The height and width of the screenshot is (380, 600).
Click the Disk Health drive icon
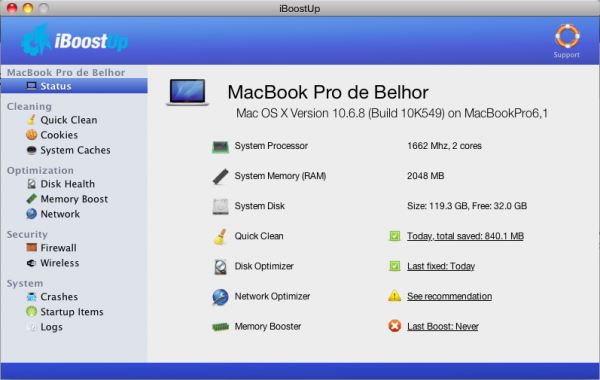[x=31, y=184]
